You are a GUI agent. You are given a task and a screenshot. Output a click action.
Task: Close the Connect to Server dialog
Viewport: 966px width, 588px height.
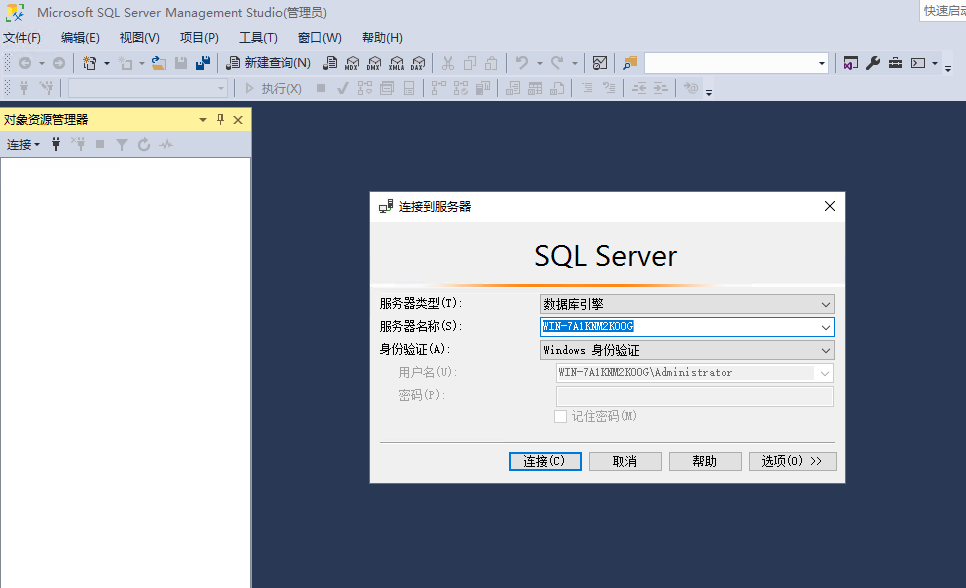830,206
